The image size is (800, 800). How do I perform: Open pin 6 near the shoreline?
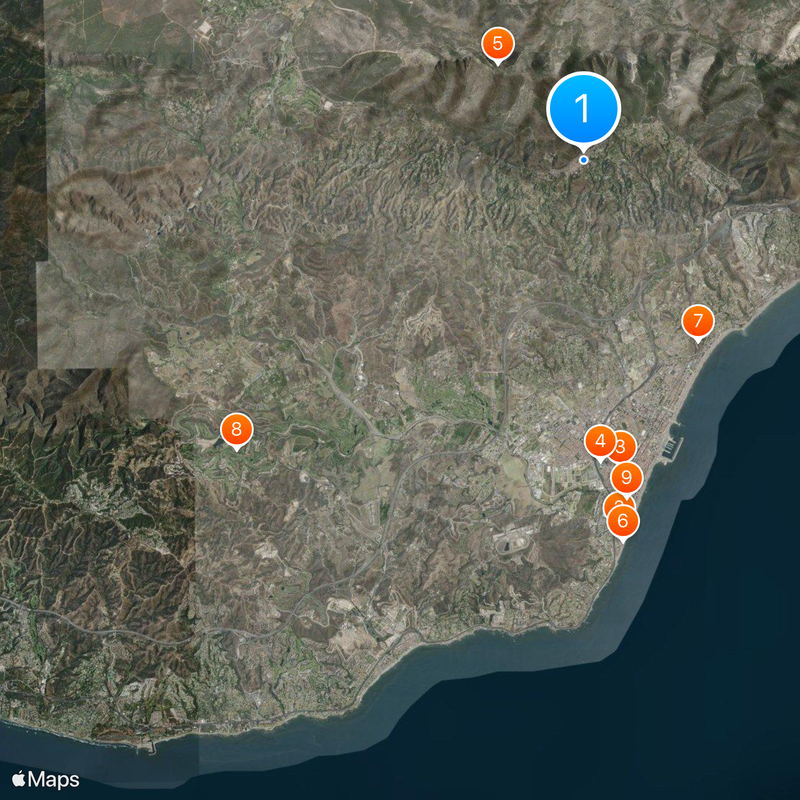[621, 519]
